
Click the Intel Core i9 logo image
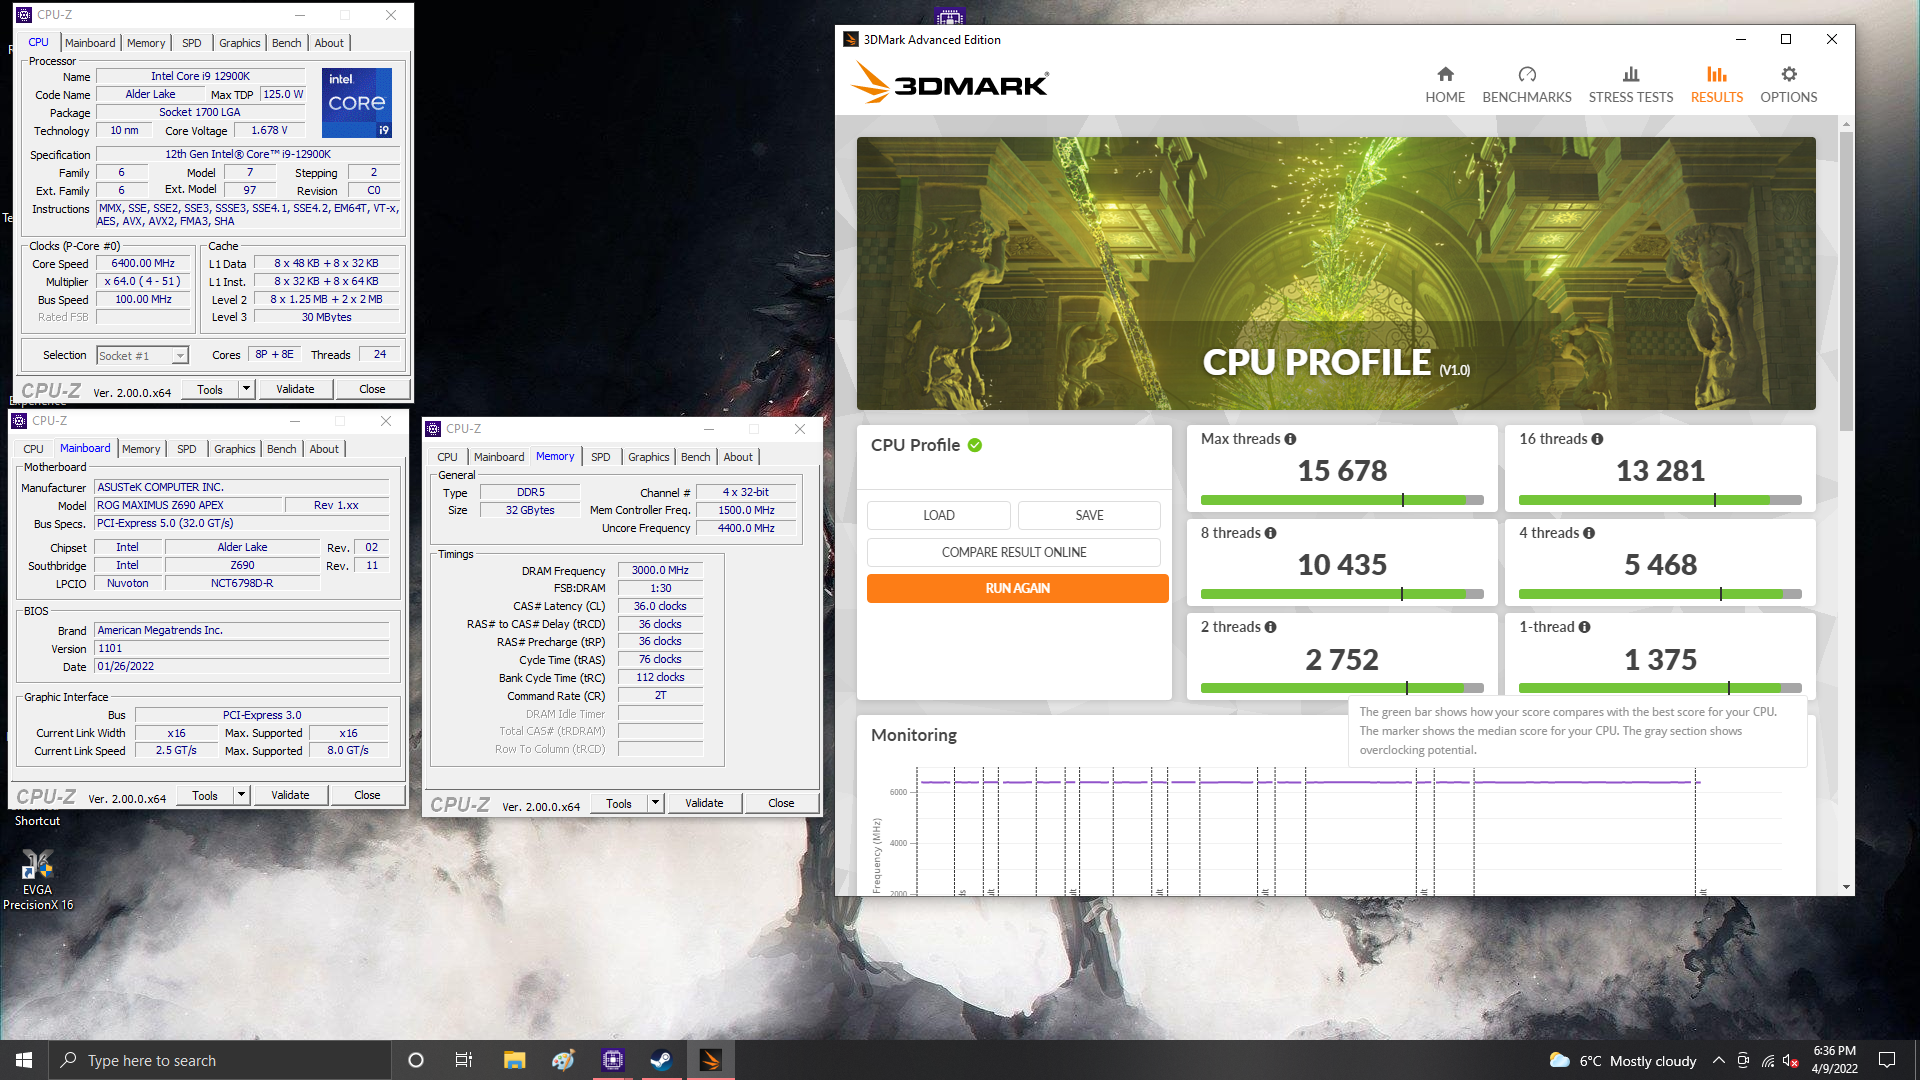[x=357, y=103]
